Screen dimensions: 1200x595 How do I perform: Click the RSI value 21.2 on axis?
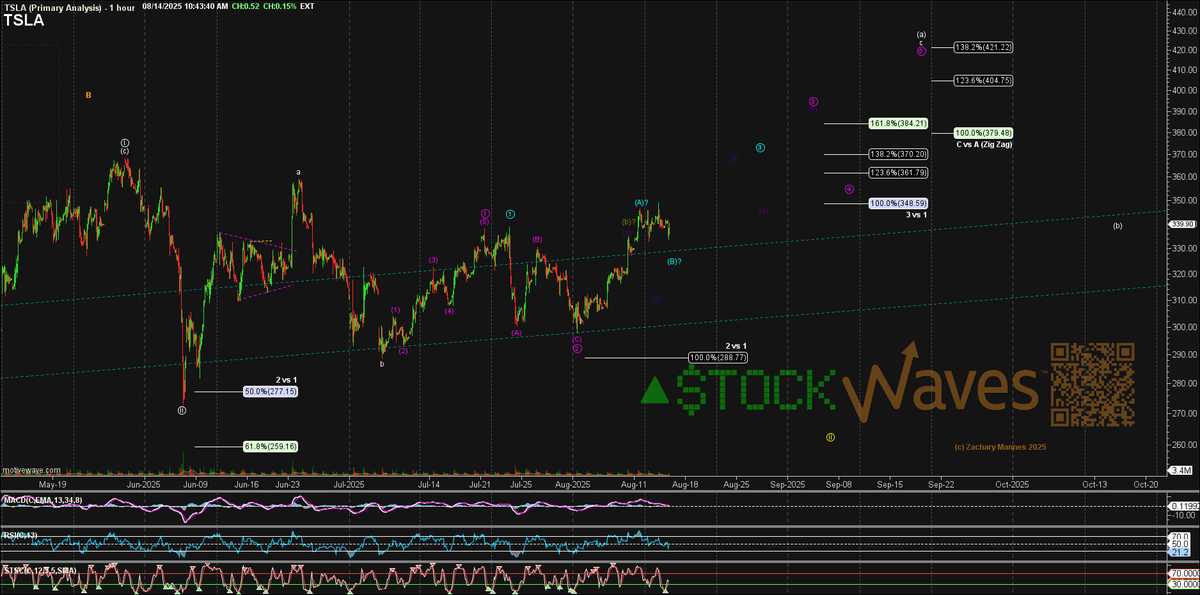[x=1179, y=551]
